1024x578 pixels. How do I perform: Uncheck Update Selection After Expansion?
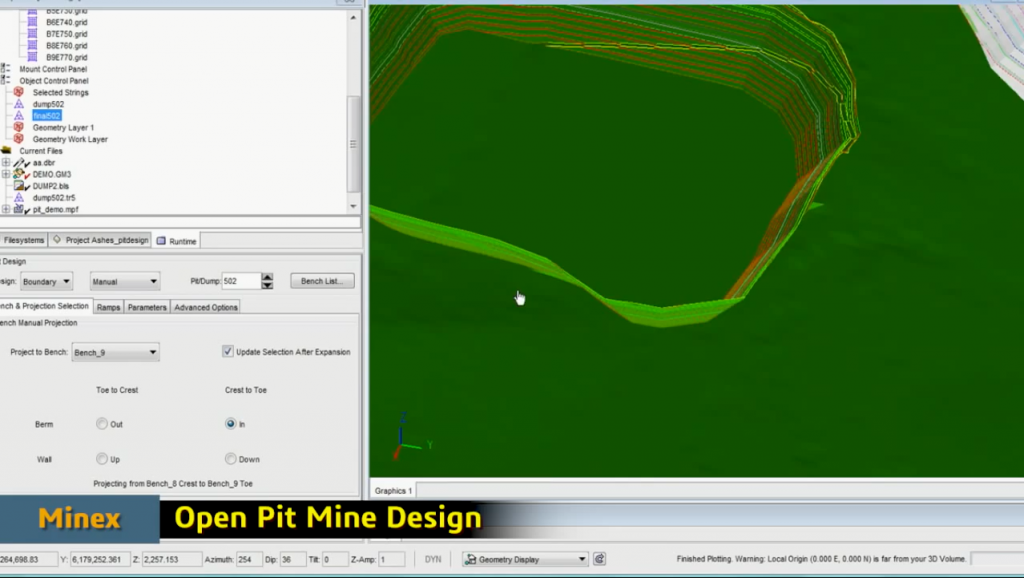(228, 352)
